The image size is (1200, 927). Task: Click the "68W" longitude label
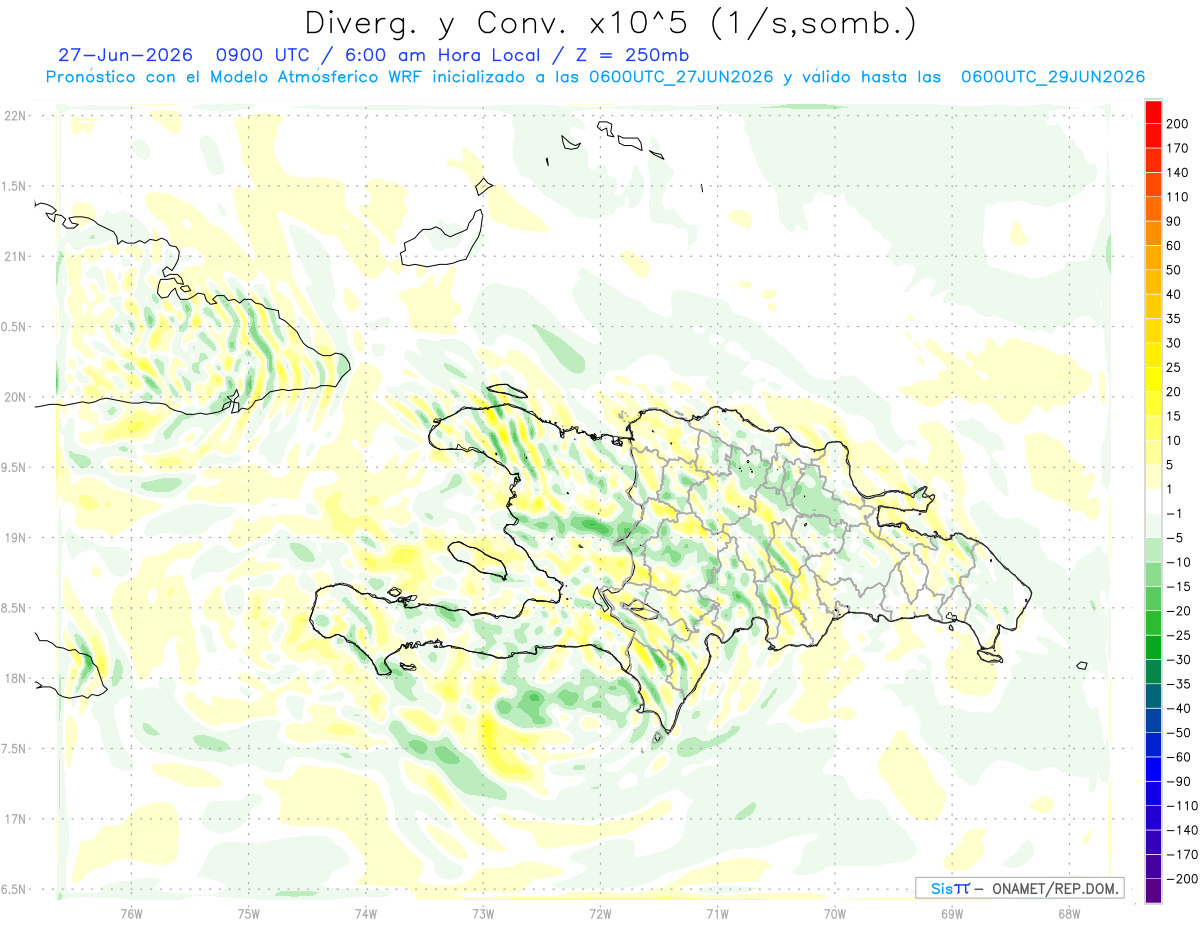tap(1069, 914)
